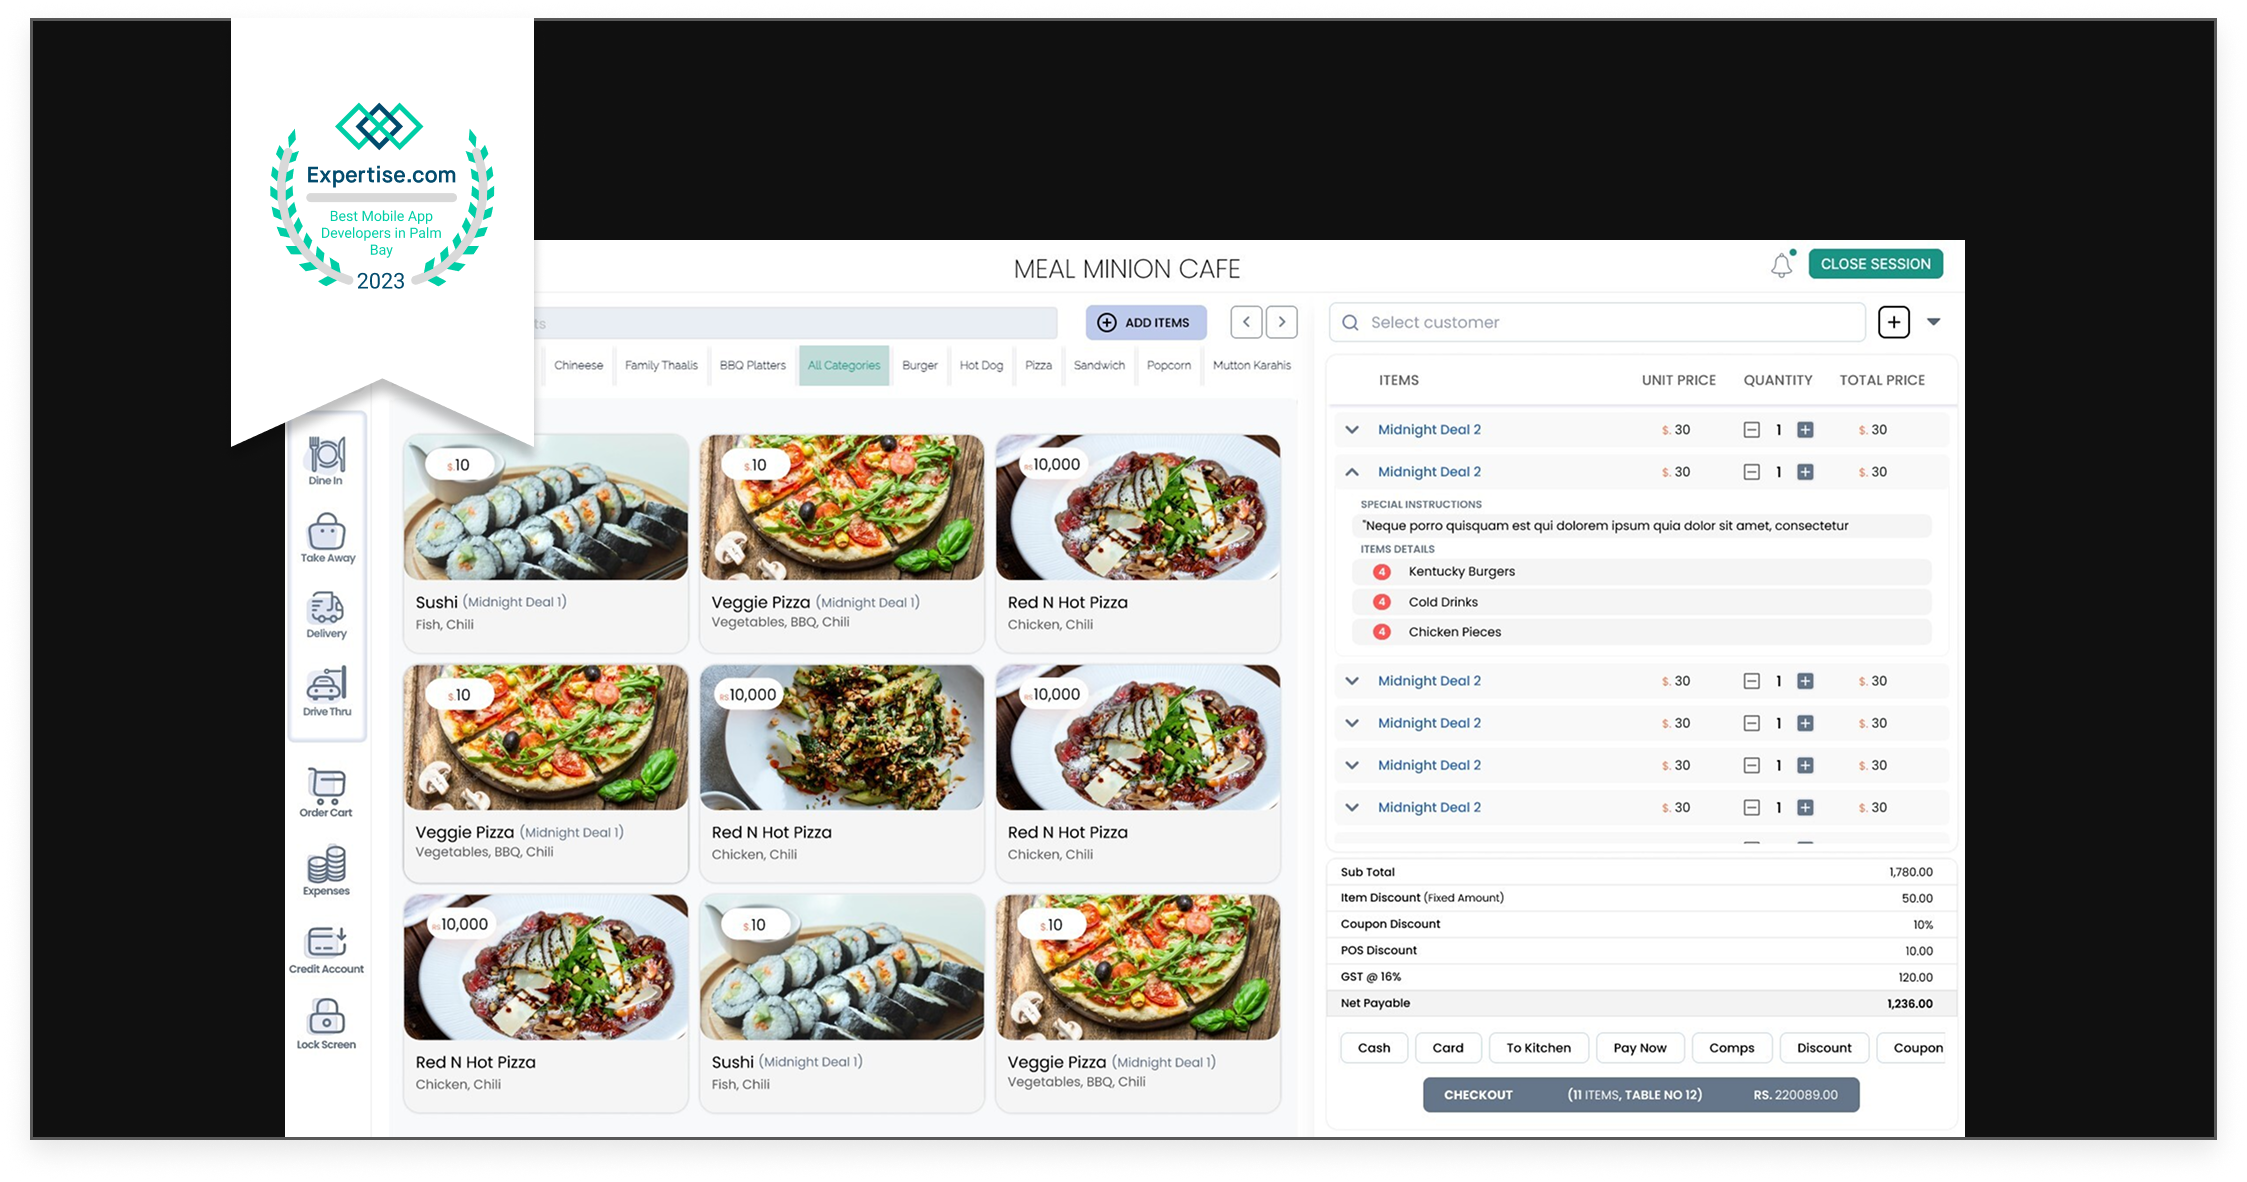Click the Item Discount (Fixed Amount) row
The image size is (2247, 1182).
pos(1642,898)
